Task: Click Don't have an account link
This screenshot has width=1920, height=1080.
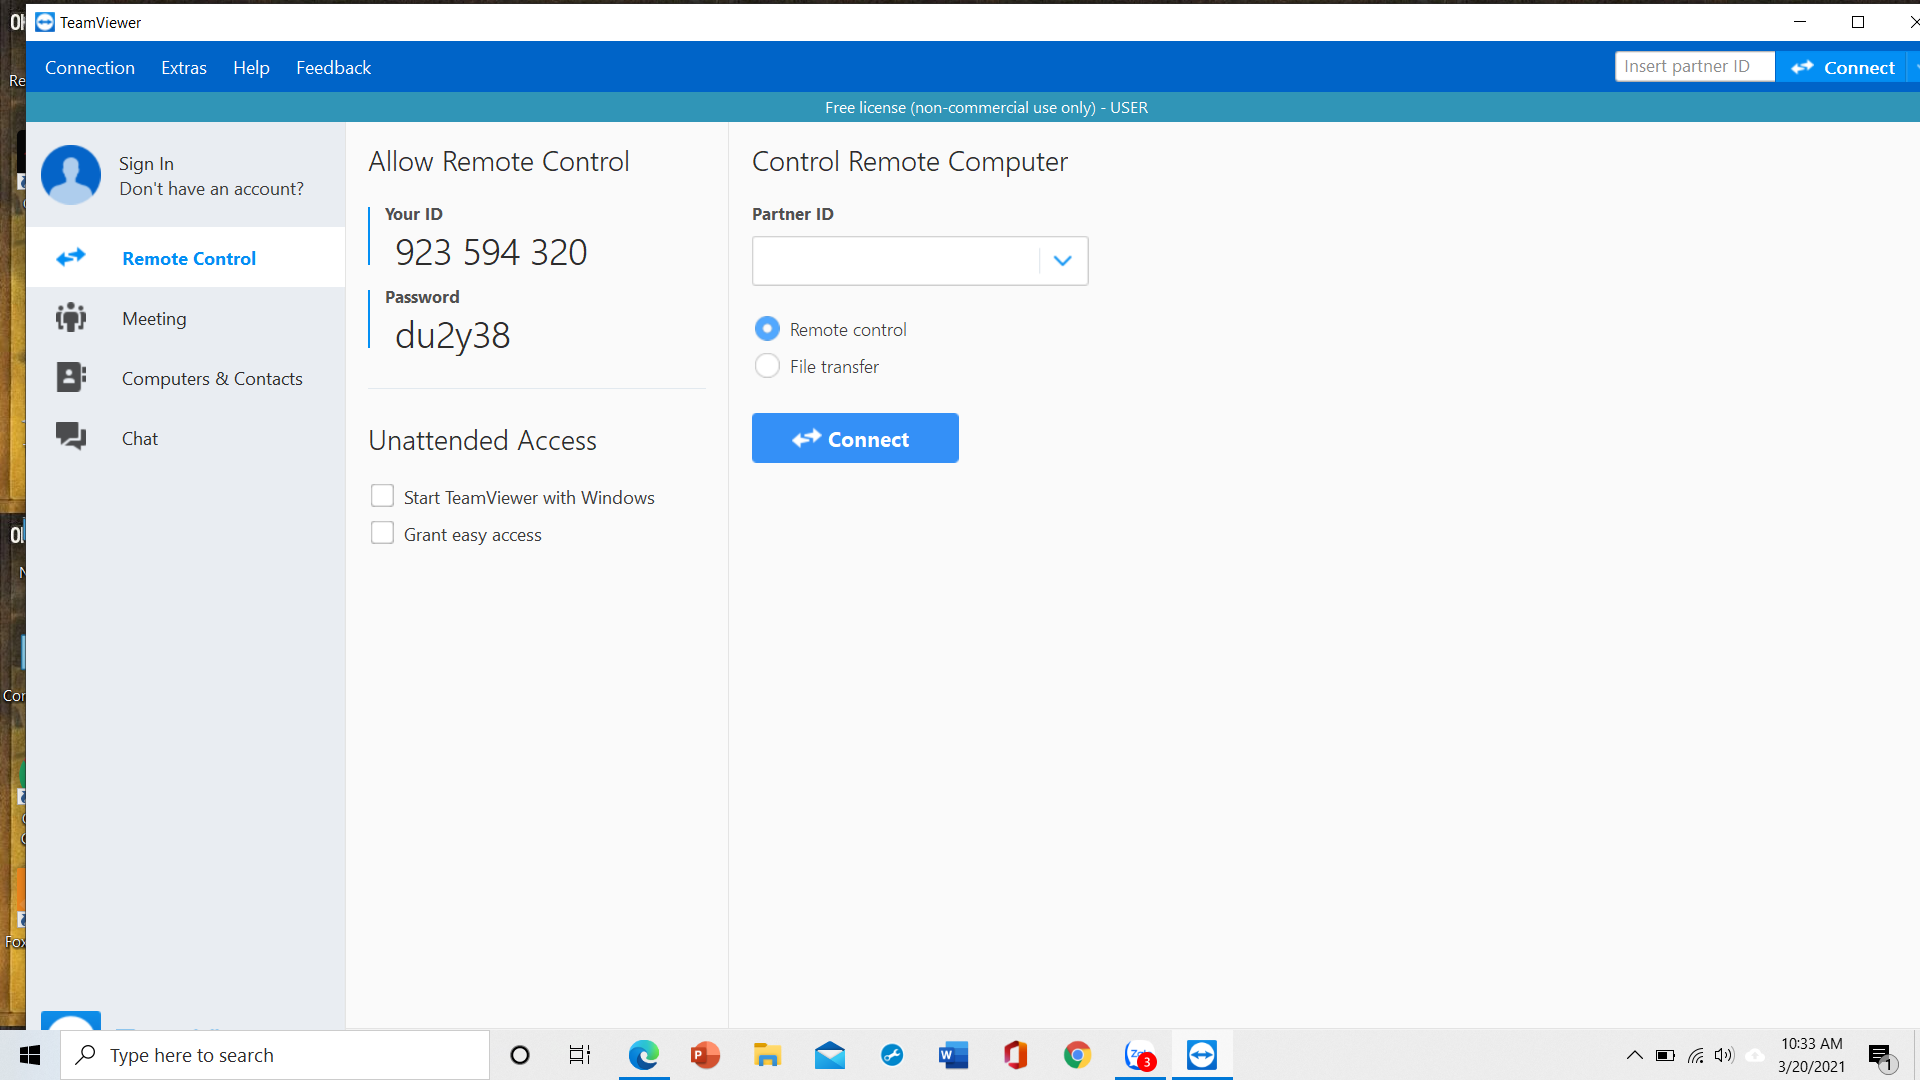Action: coord(211,189)
